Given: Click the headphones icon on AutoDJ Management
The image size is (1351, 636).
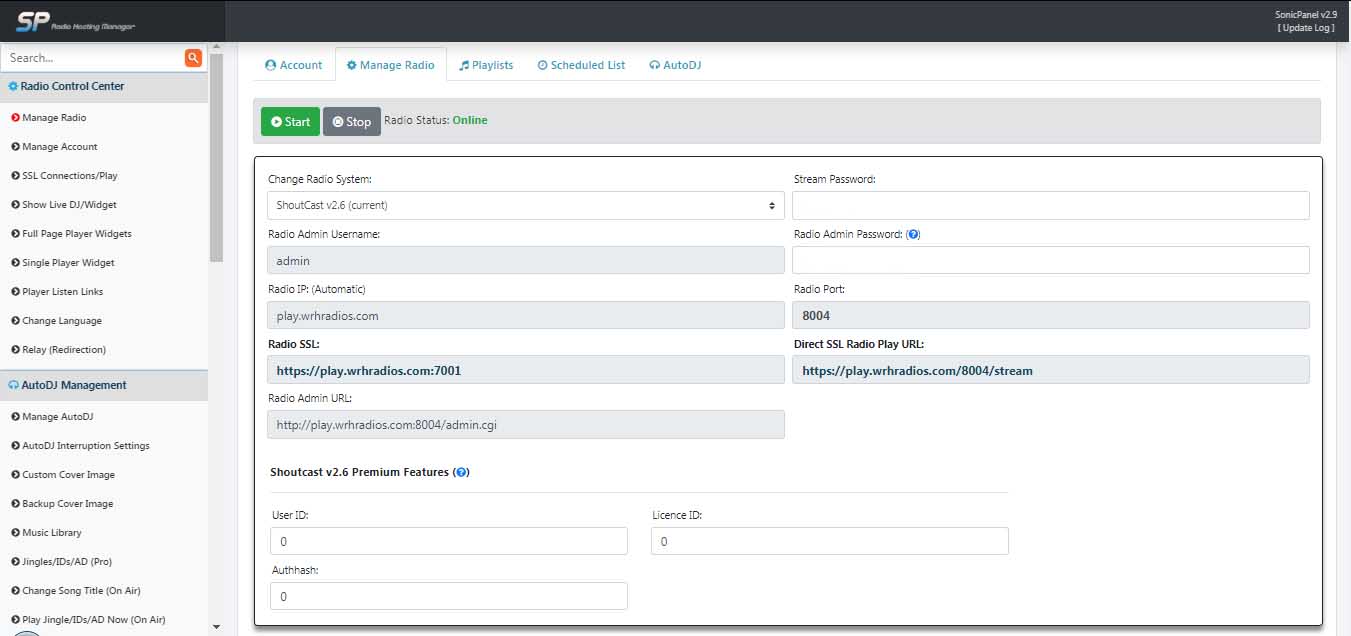Looking at the screenshot, I should (13, 385).
